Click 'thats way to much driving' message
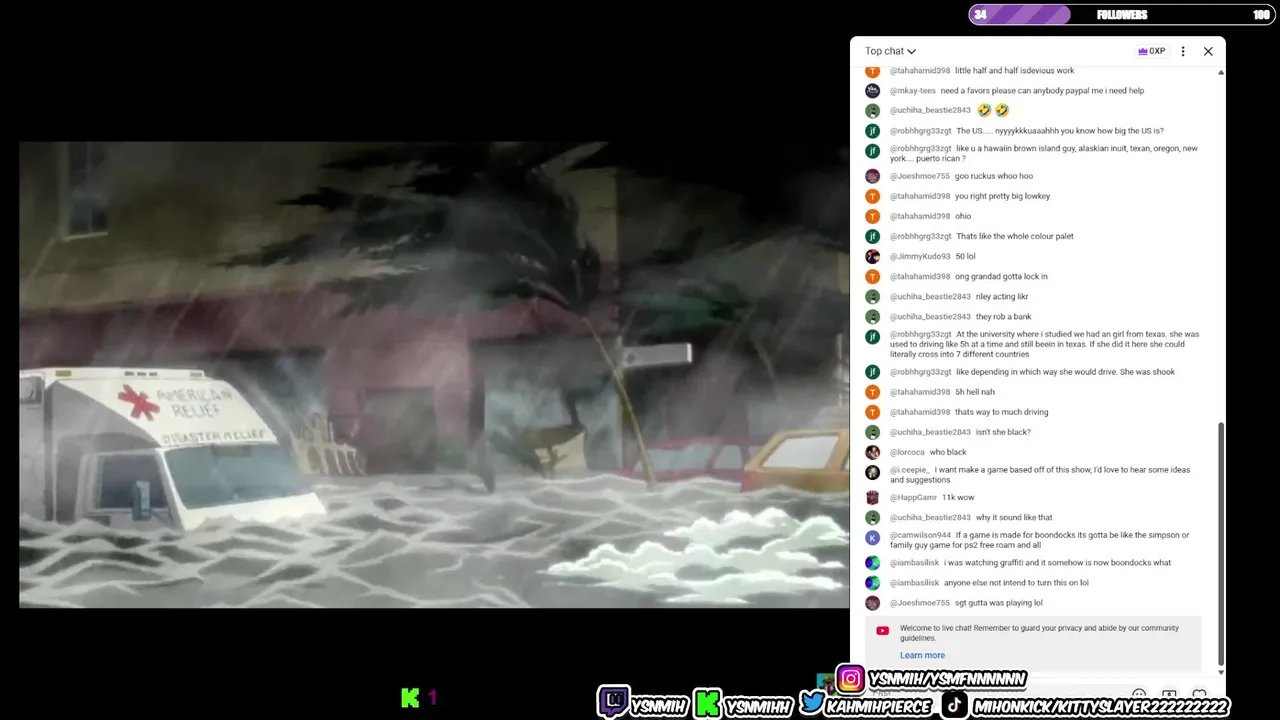This screenshot has width=1280, height=720. click(1002, 412)
